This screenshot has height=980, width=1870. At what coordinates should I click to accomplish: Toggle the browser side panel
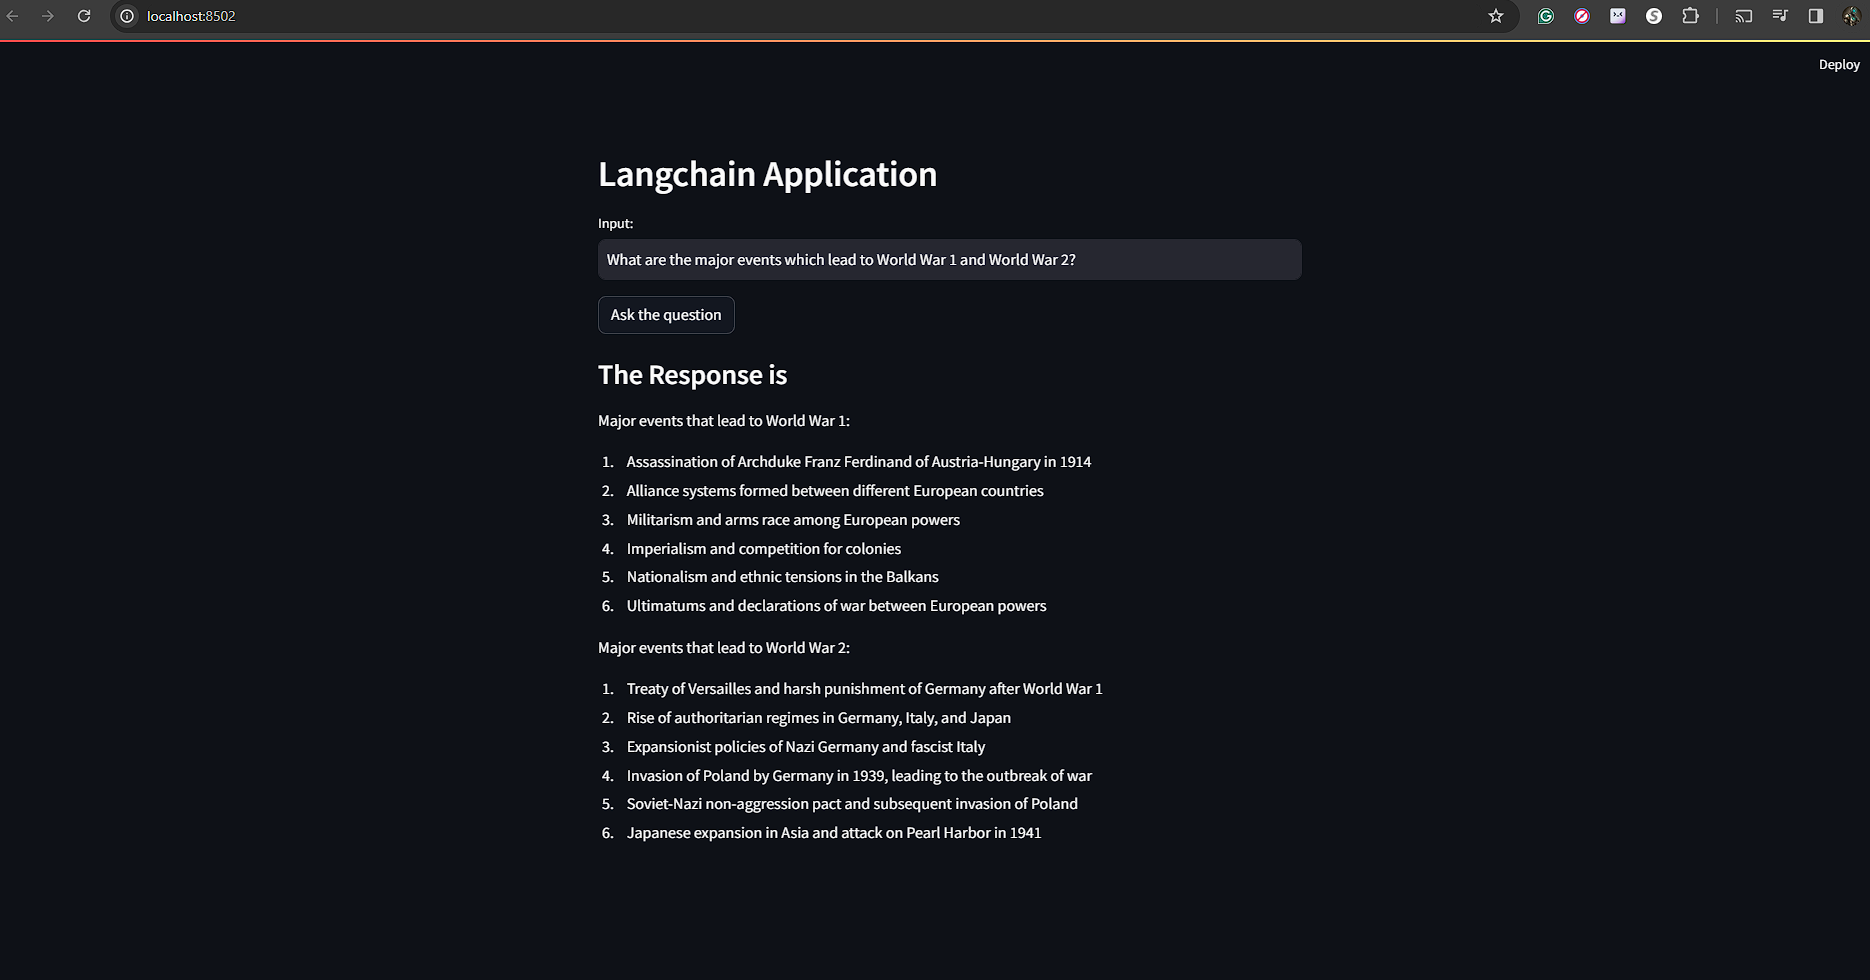click(x=1816, y=16)
